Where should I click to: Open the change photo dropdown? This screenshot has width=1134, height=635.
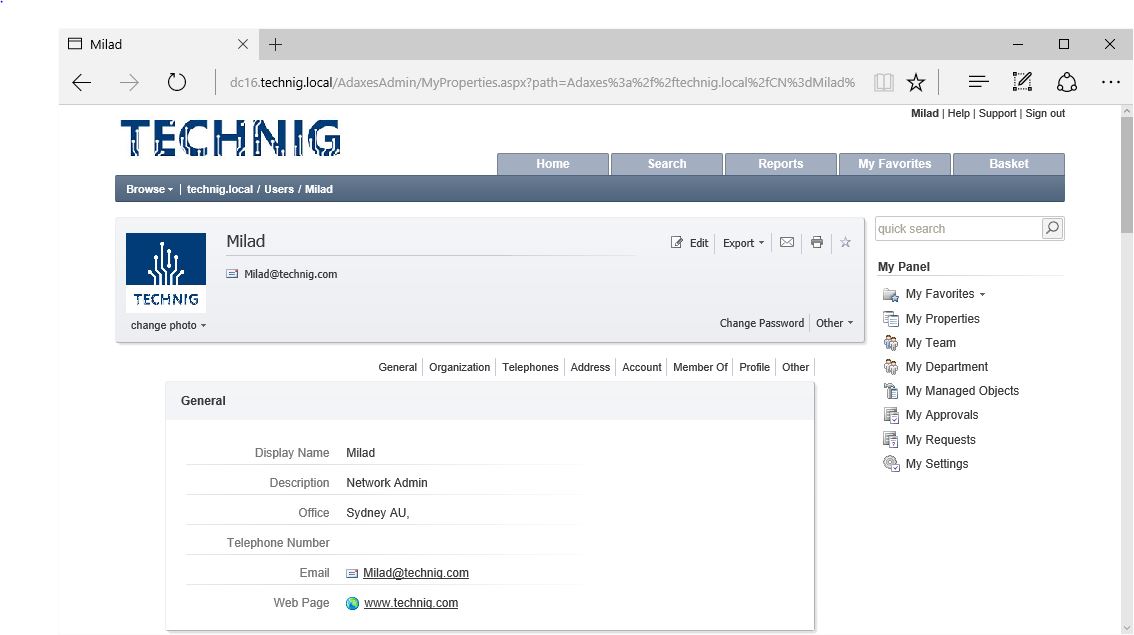[x=169, y=325]
